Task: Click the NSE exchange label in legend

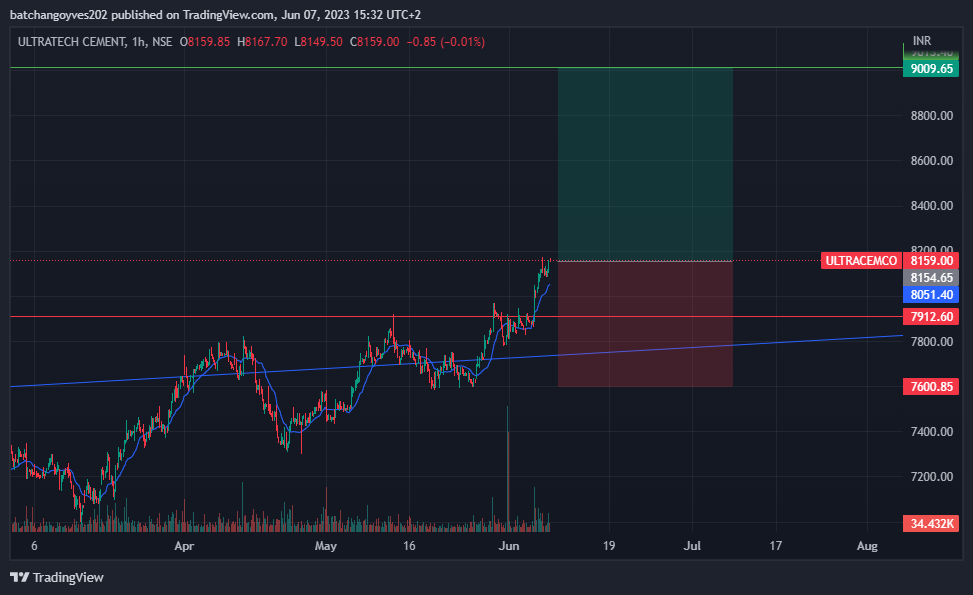Action: pyautogui.click(x=162, y=42)
